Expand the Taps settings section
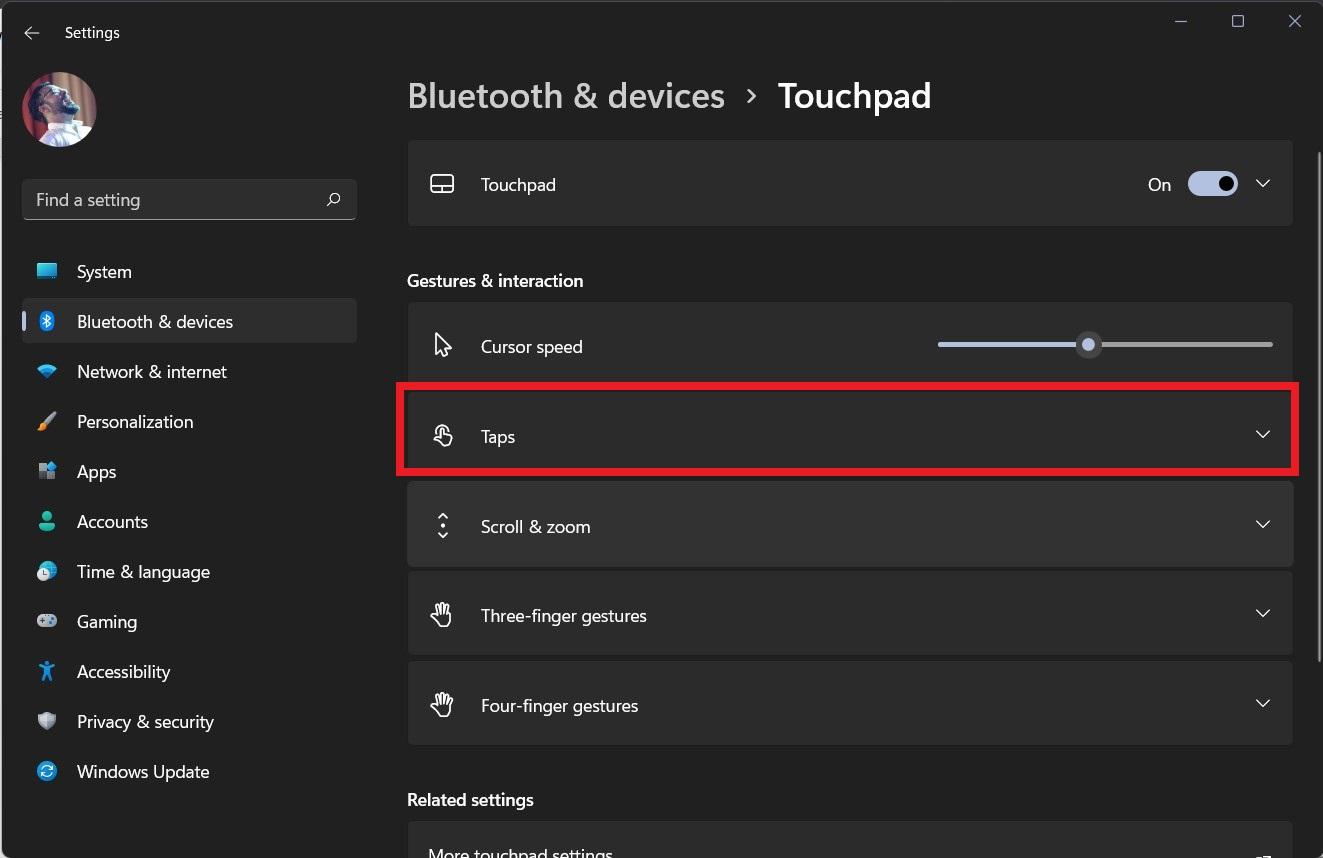 (1263, 435)
